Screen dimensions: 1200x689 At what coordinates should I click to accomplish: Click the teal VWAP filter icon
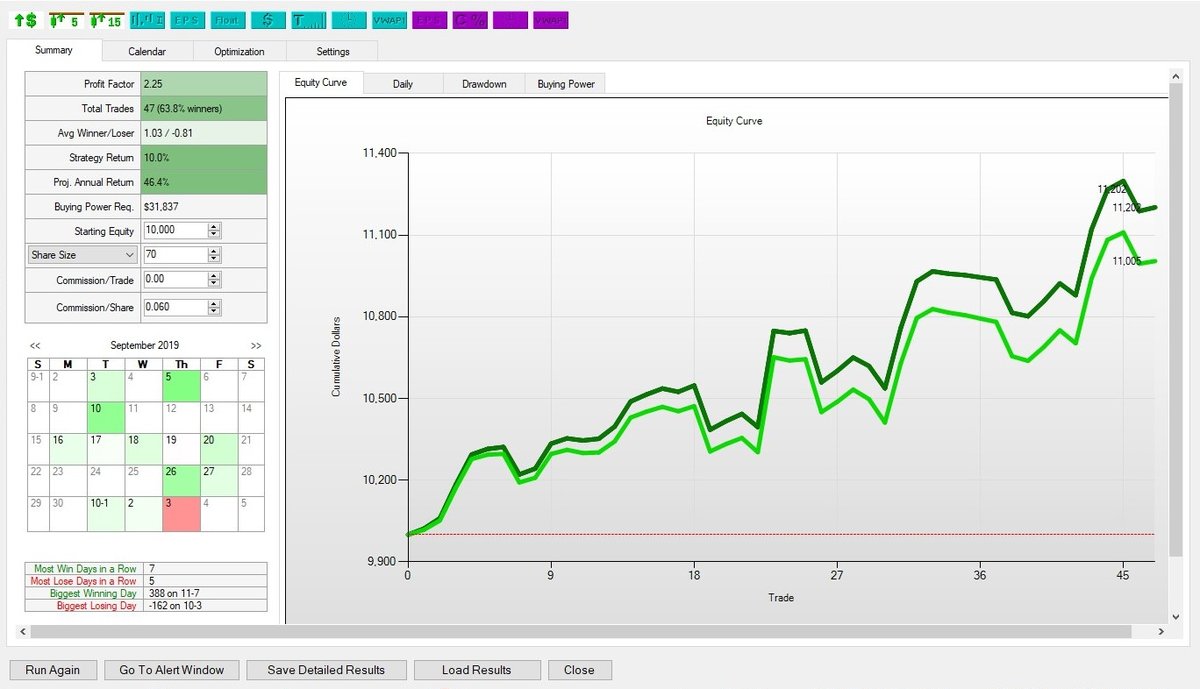pos(389,20)
